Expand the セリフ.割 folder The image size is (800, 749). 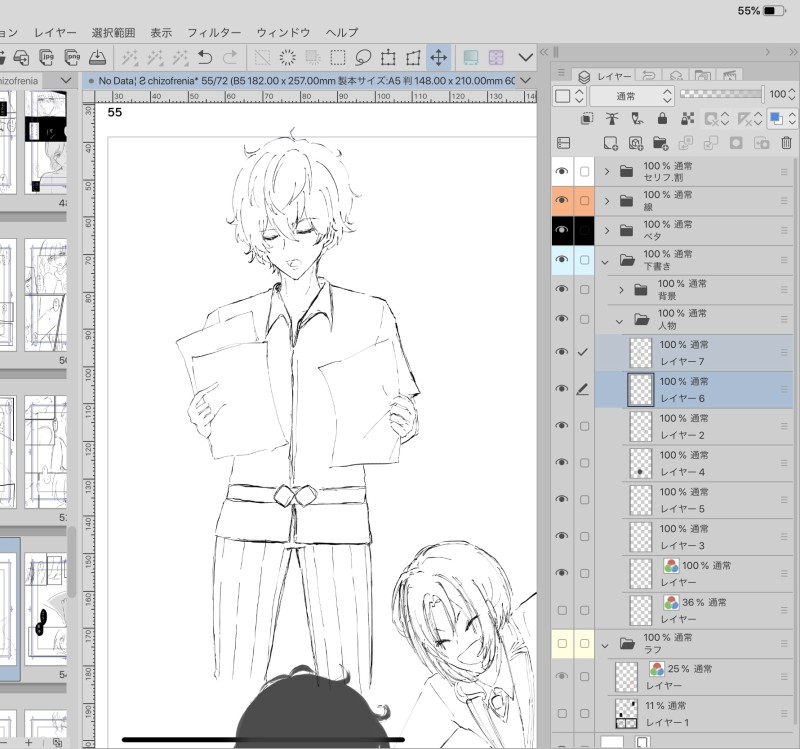(607, 171)
